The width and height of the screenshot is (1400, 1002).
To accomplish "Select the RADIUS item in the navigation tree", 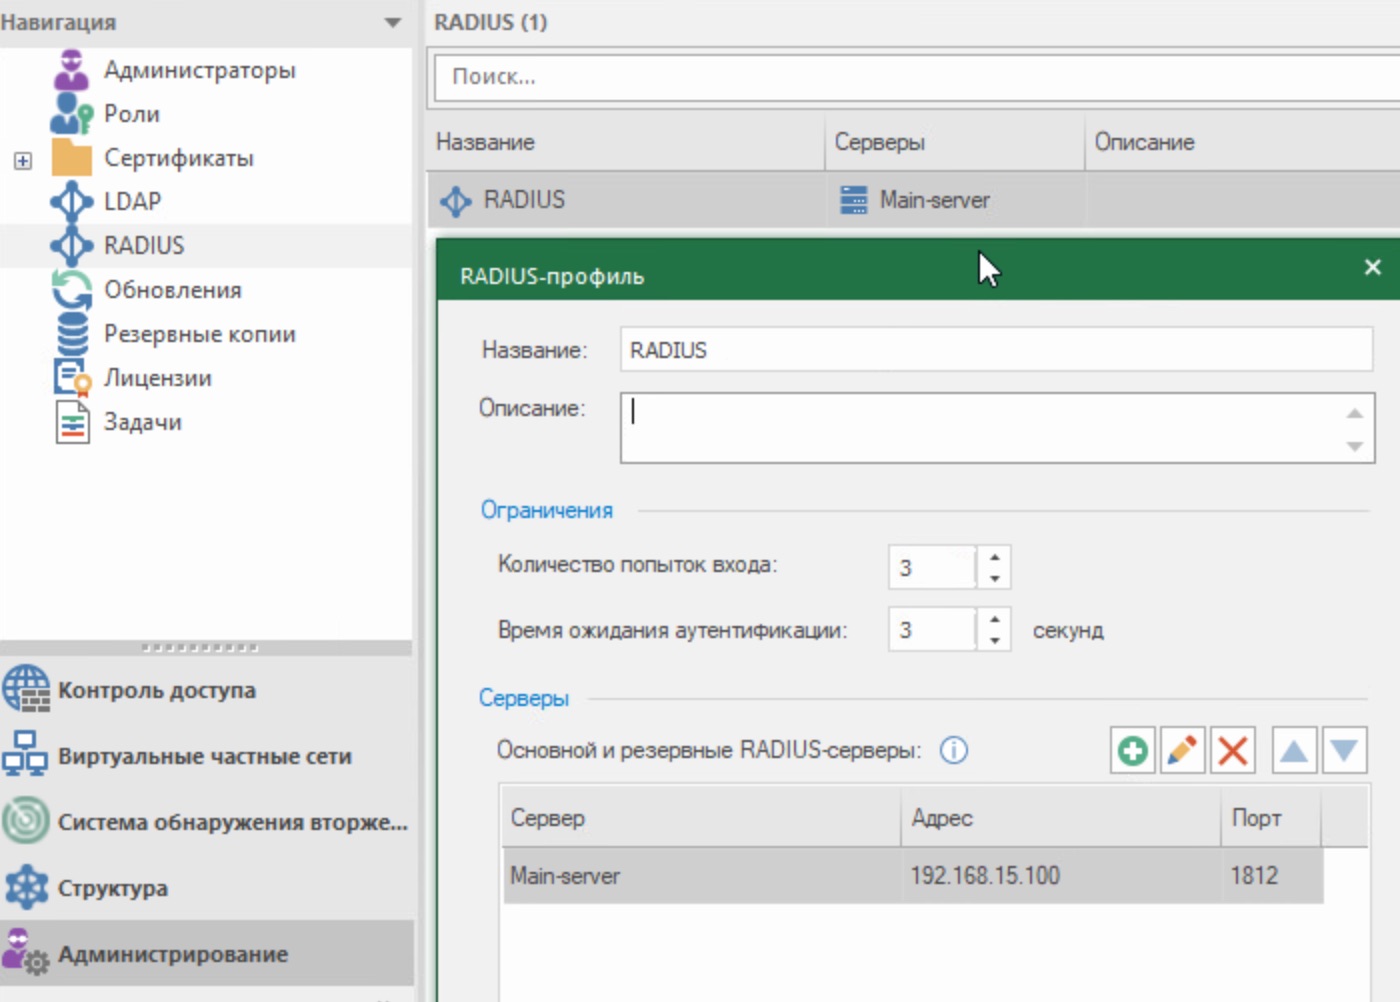I will pyautogui.click(x=145, y=245).
